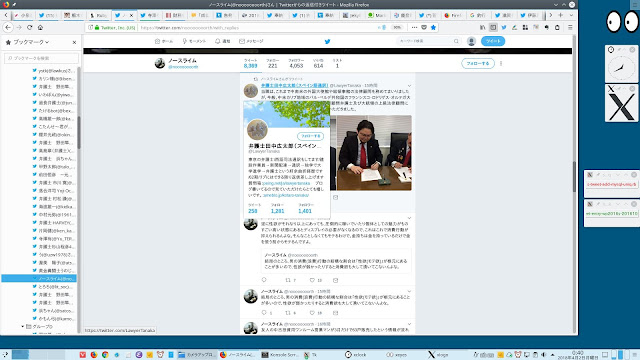
Task: Reload the current Twitter page
Action: pyautogui.click(x=29, y=27)
